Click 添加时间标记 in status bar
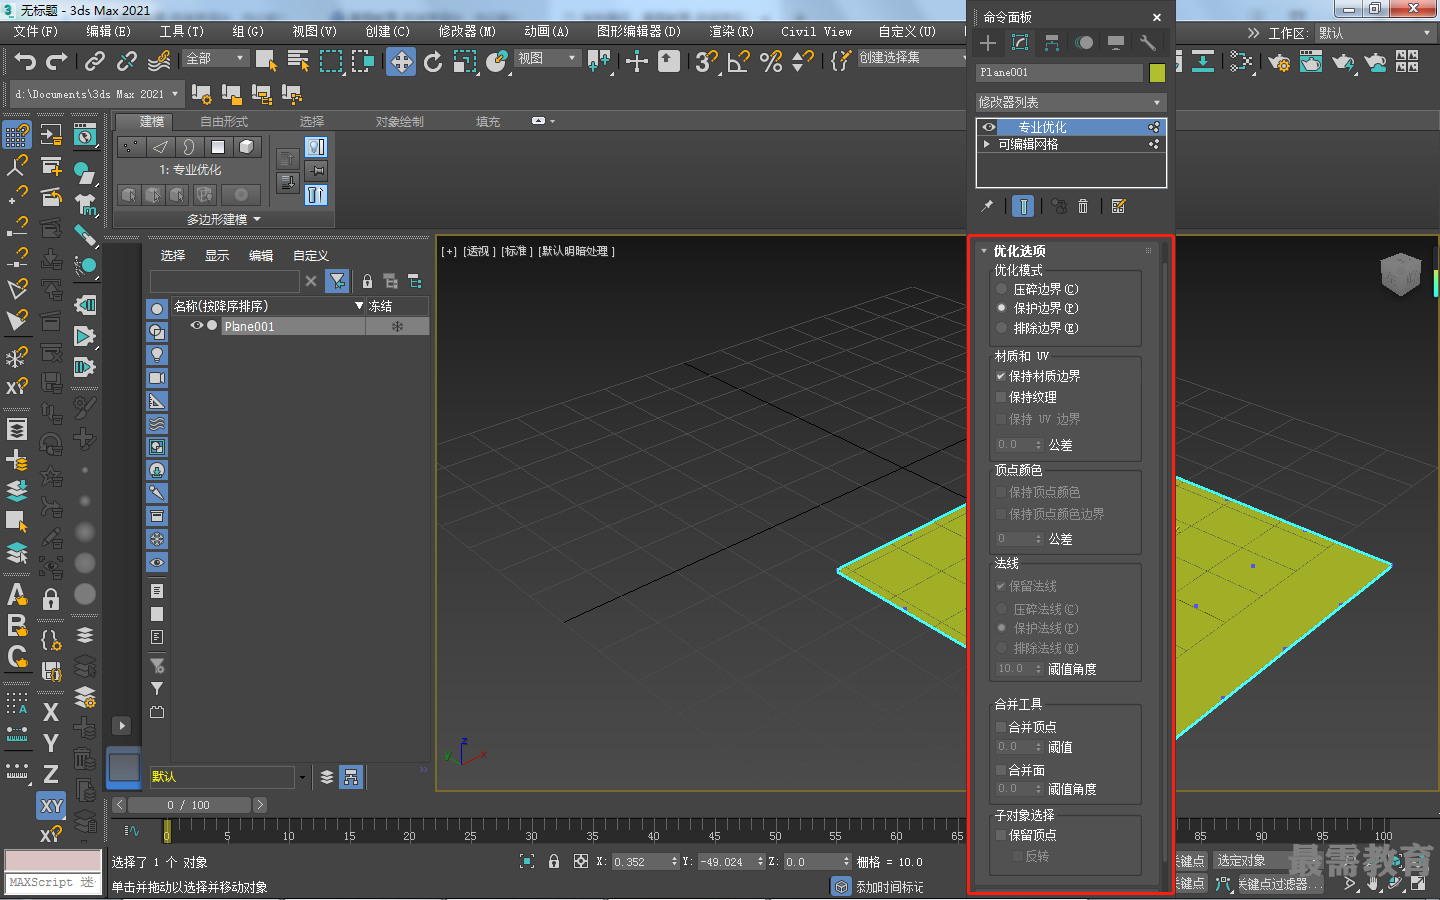The image size is (1440, 900). point(890,887)
